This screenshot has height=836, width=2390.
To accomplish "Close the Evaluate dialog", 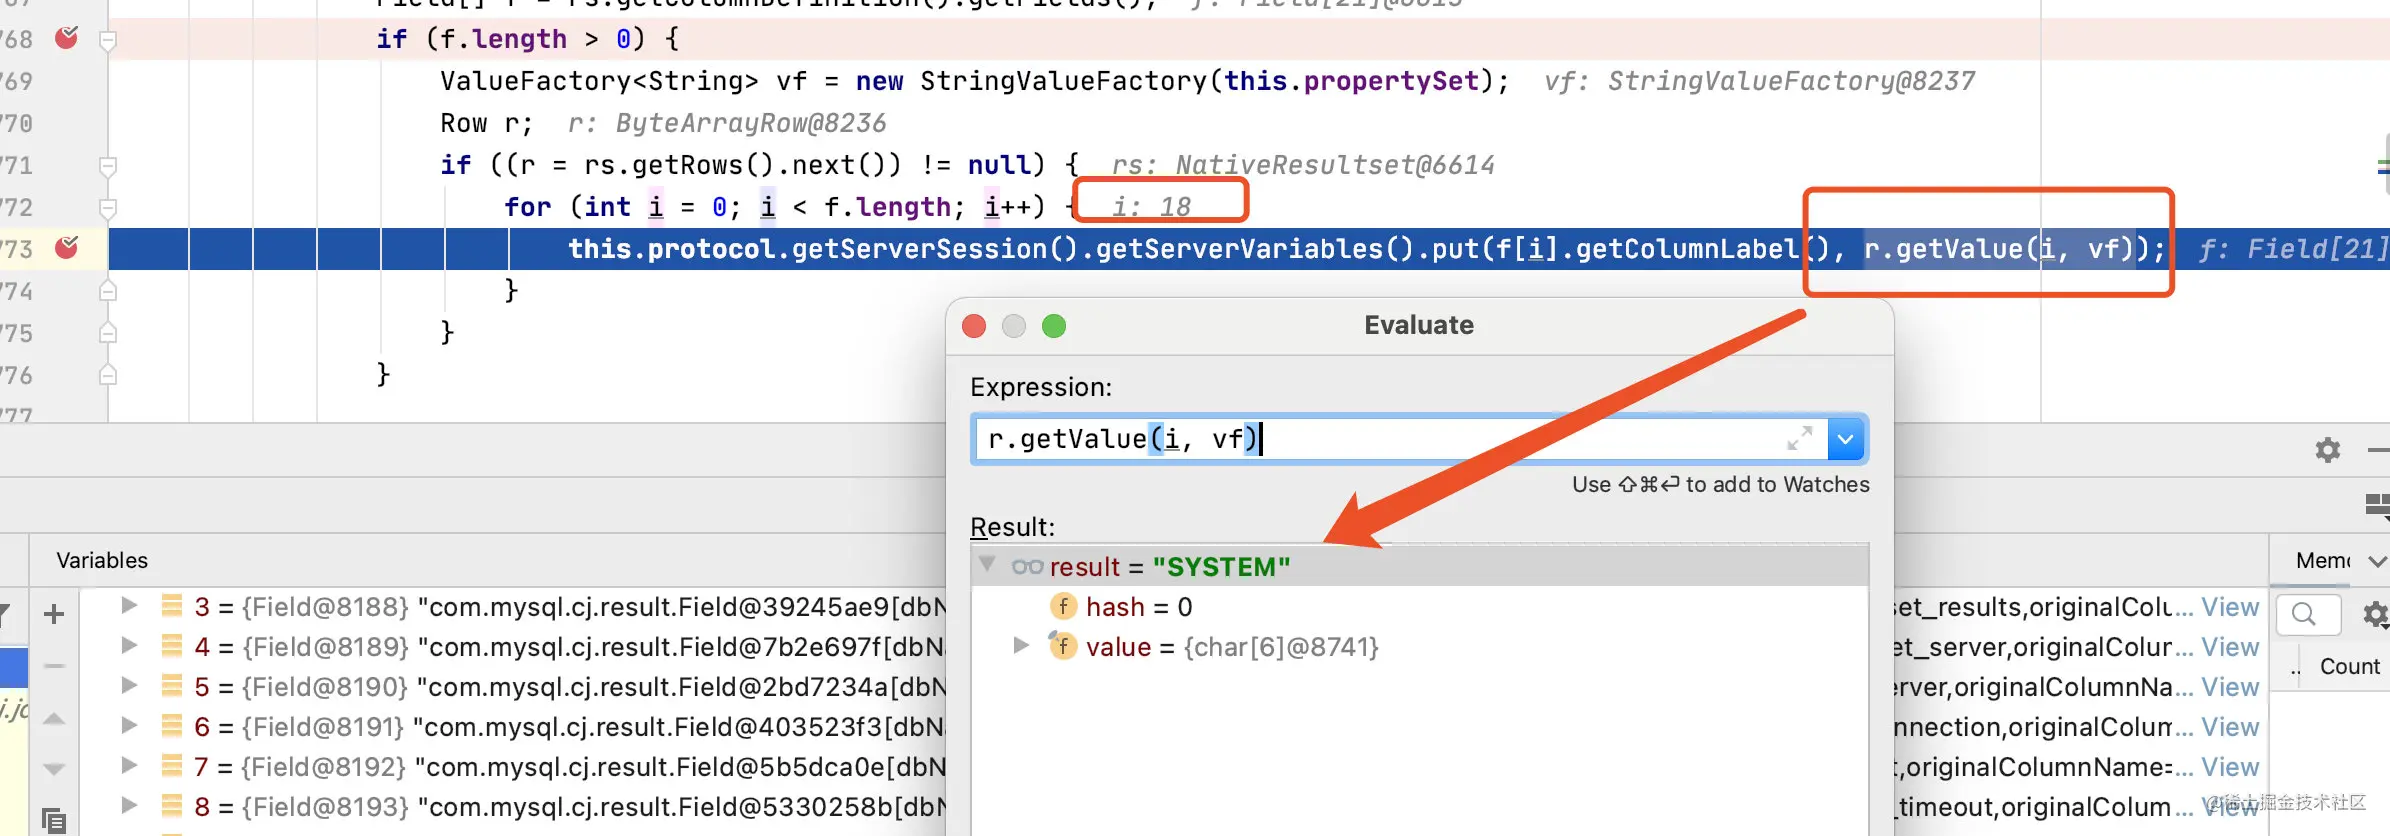I will click(974, 326).
